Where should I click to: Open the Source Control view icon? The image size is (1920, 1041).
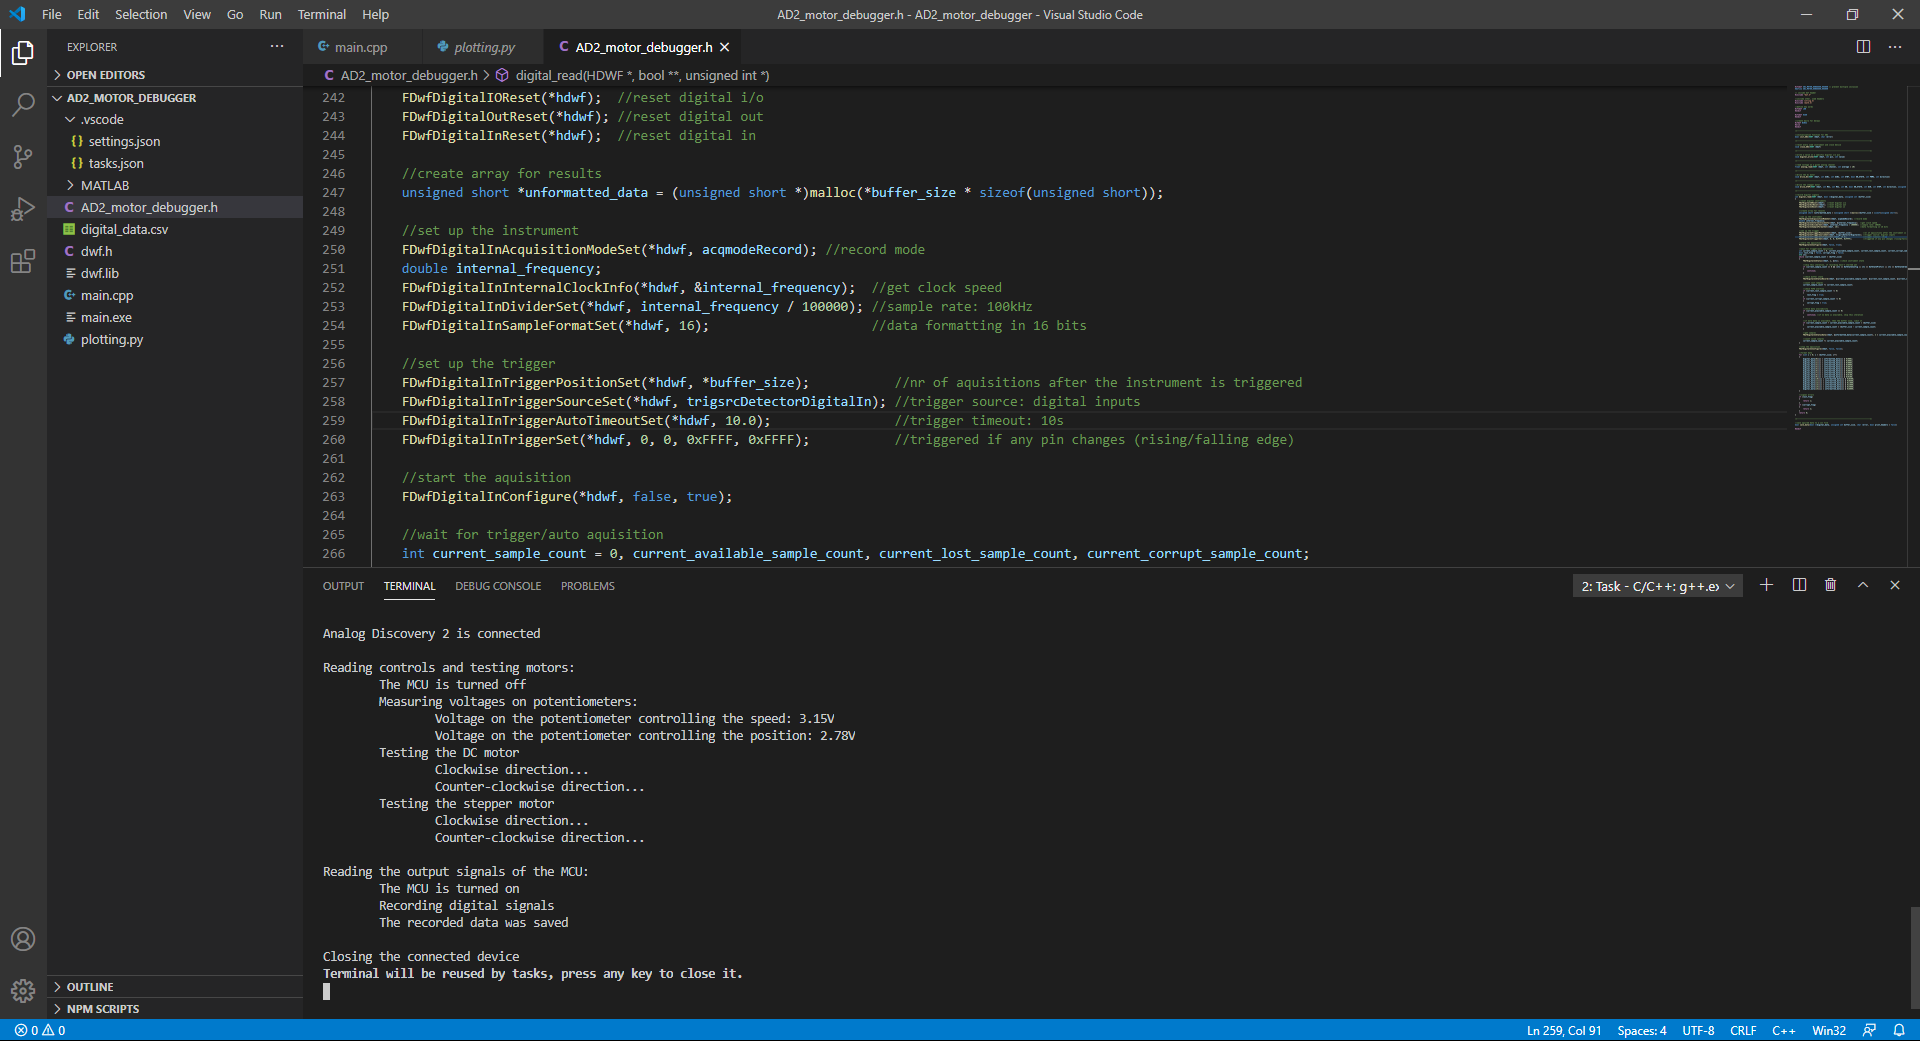pyautogui.click(x=23, y=157)
